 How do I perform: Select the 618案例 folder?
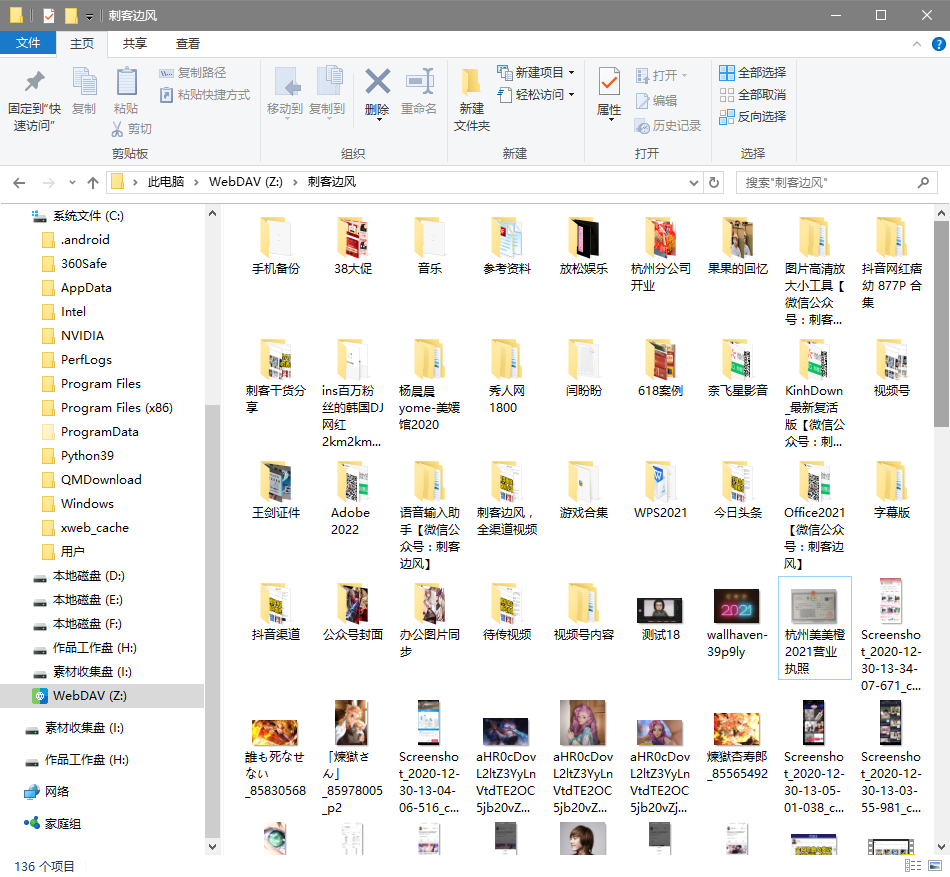pyautogui.click(x=660, y=369)
